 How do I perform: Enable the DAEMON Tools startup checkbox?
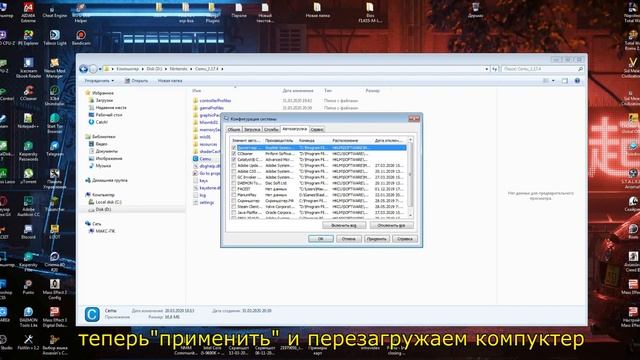(x=234, y=183)
